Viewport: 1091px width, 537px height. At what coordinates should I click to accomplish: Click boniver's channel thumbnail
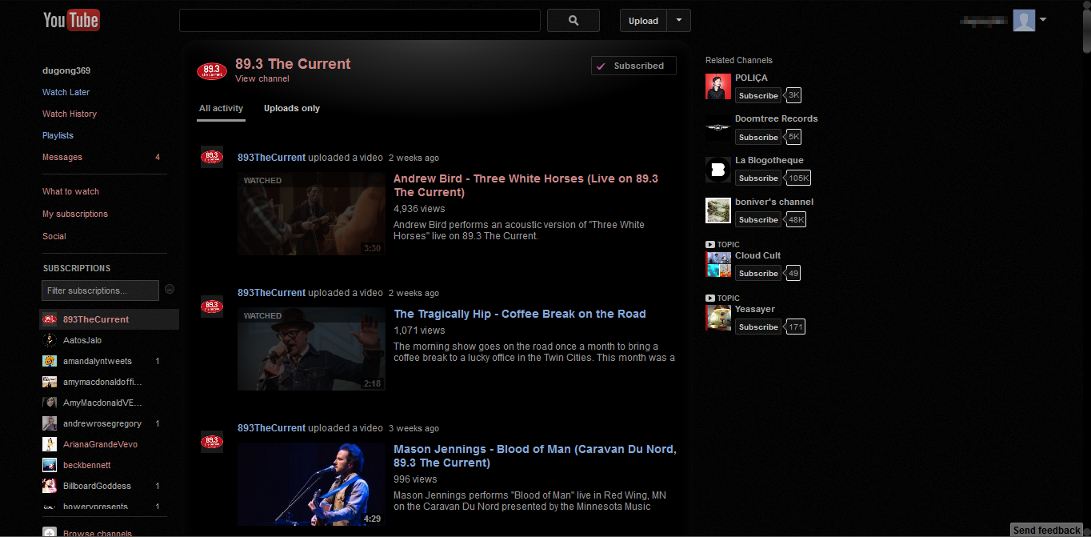pos(718,211)
